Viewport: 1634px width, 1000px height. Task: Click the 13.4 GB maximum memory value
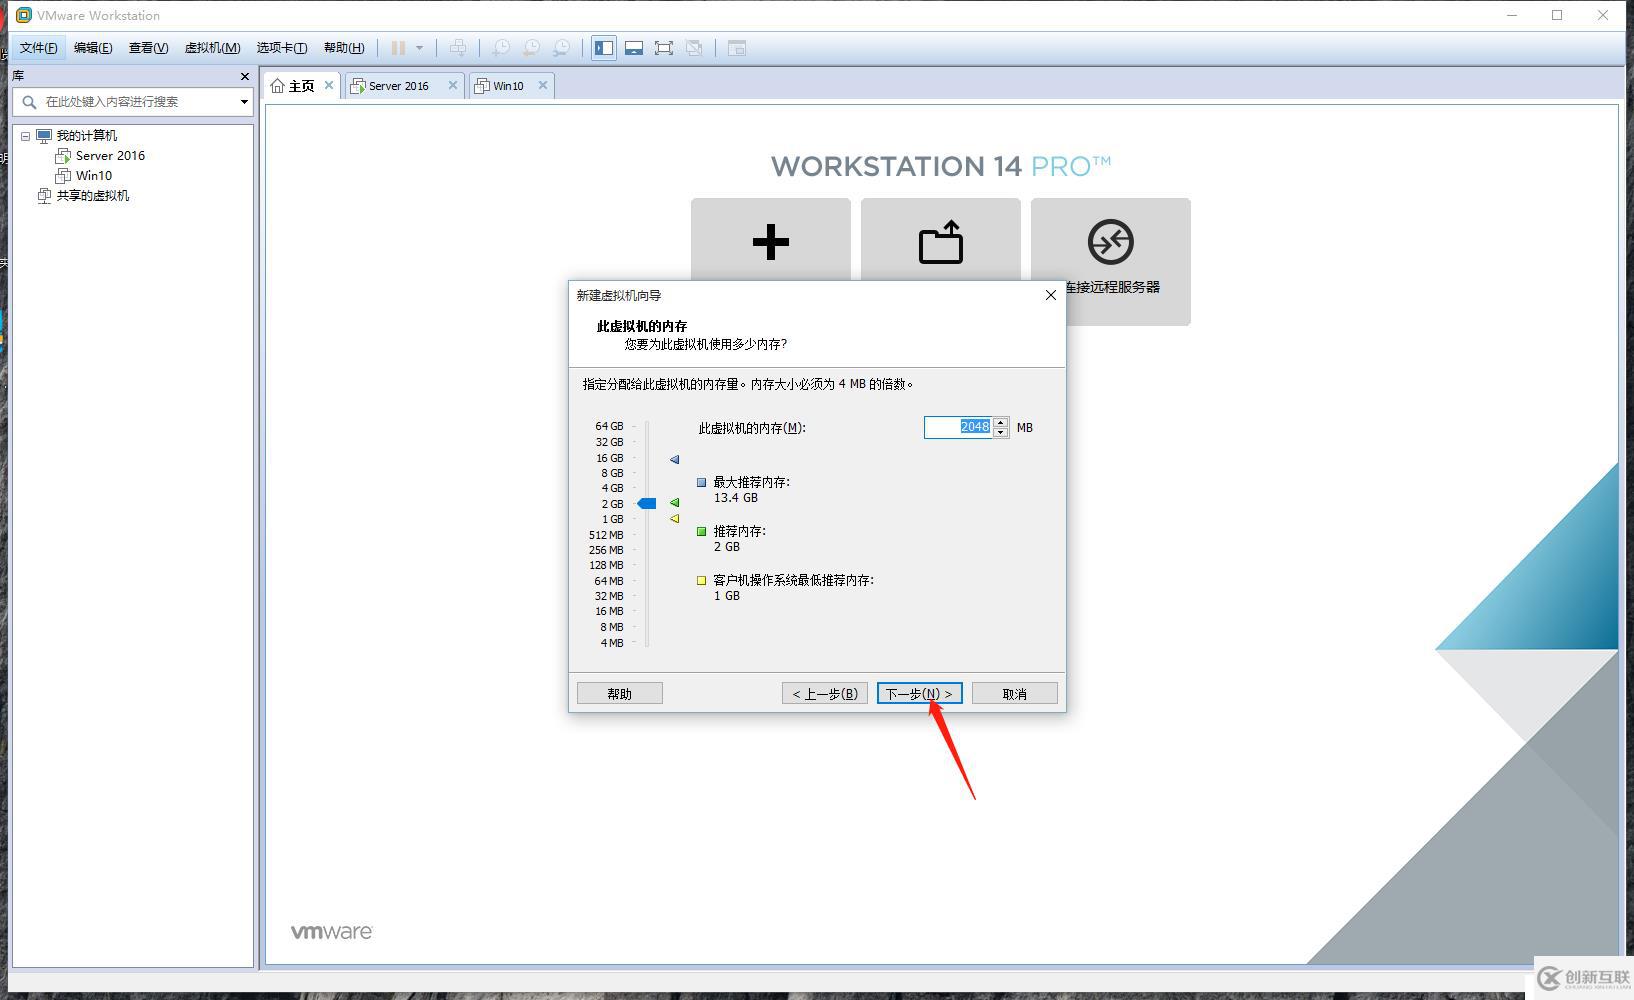point(736,498)
